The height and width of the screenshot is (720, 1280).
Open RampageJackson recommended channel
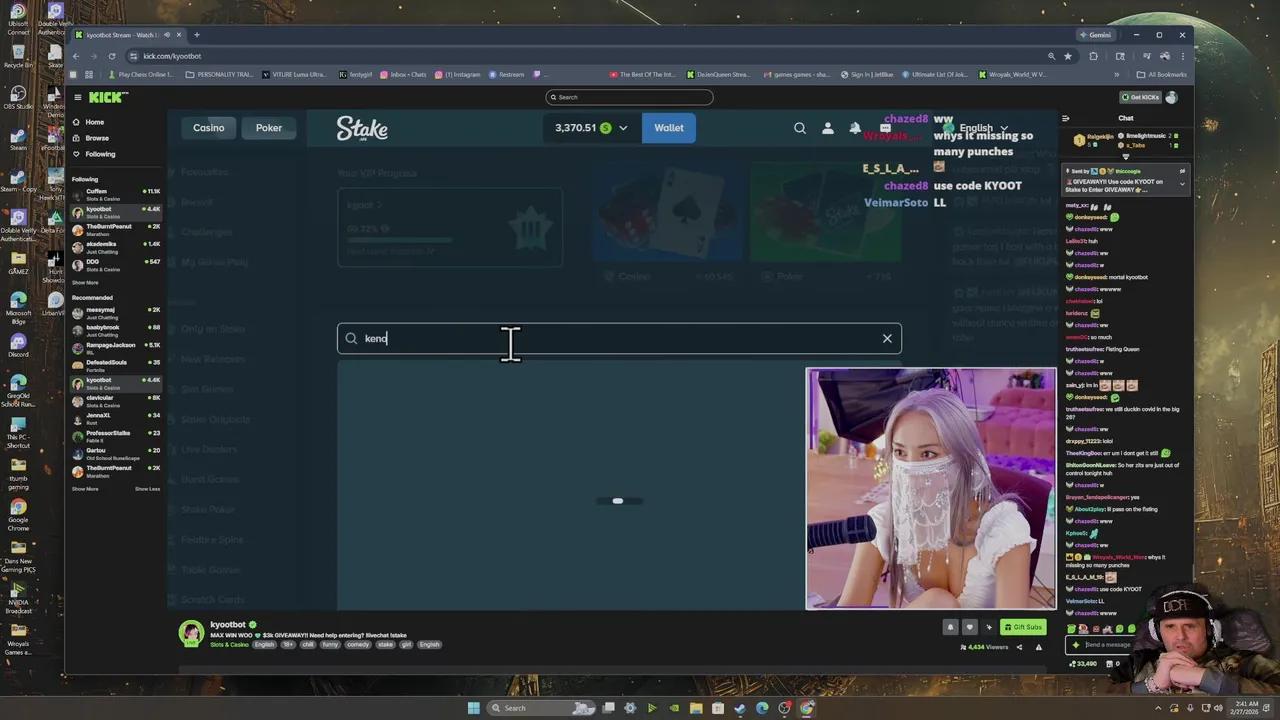(116, 347)
